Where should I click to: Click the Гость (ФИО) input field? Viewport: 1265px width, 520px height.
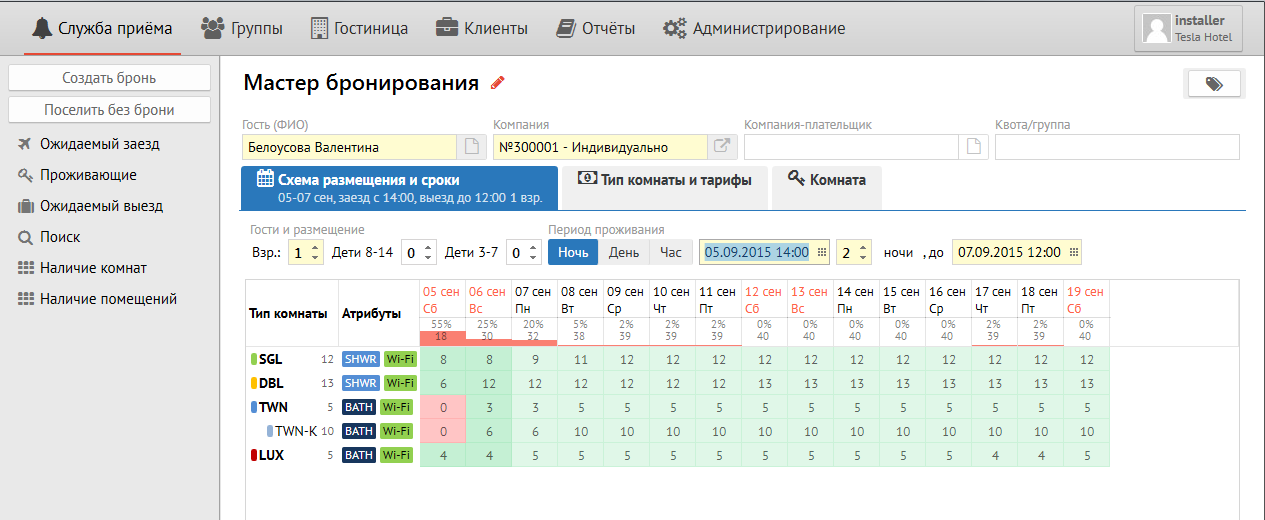coord(350,147)
